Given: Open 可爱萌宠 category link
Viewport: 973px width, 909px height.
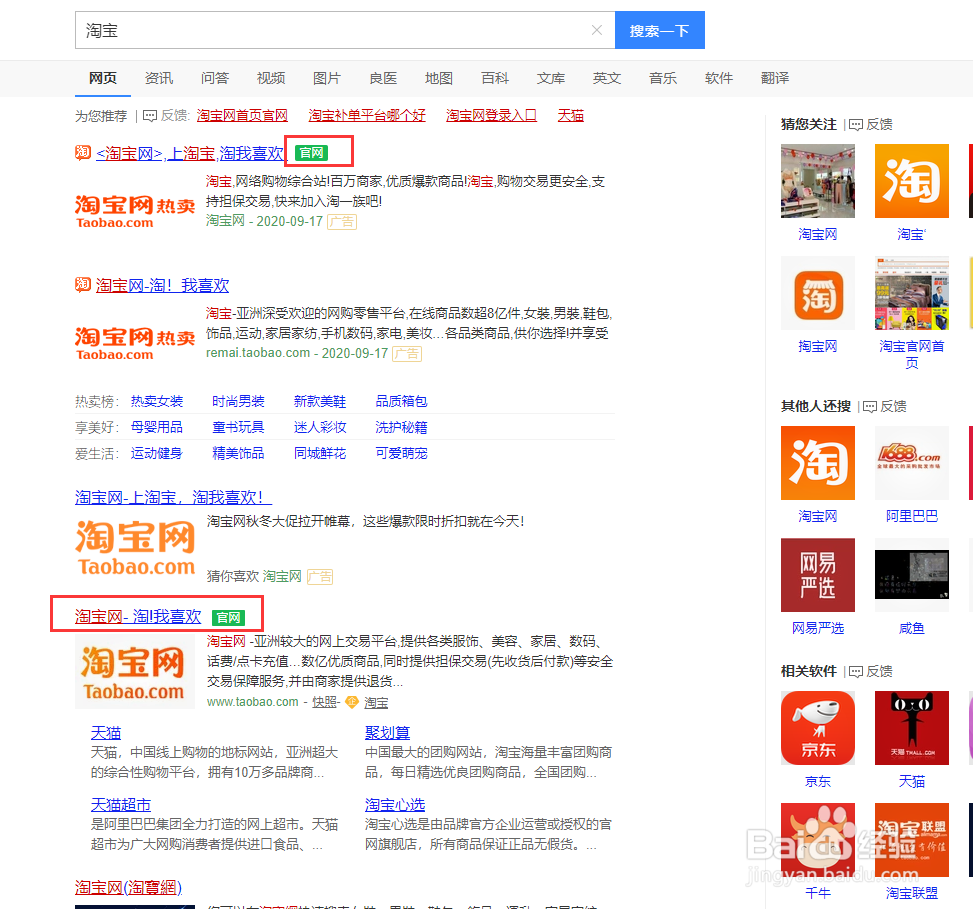Looking at the screenshot, I should coord(401,454).
